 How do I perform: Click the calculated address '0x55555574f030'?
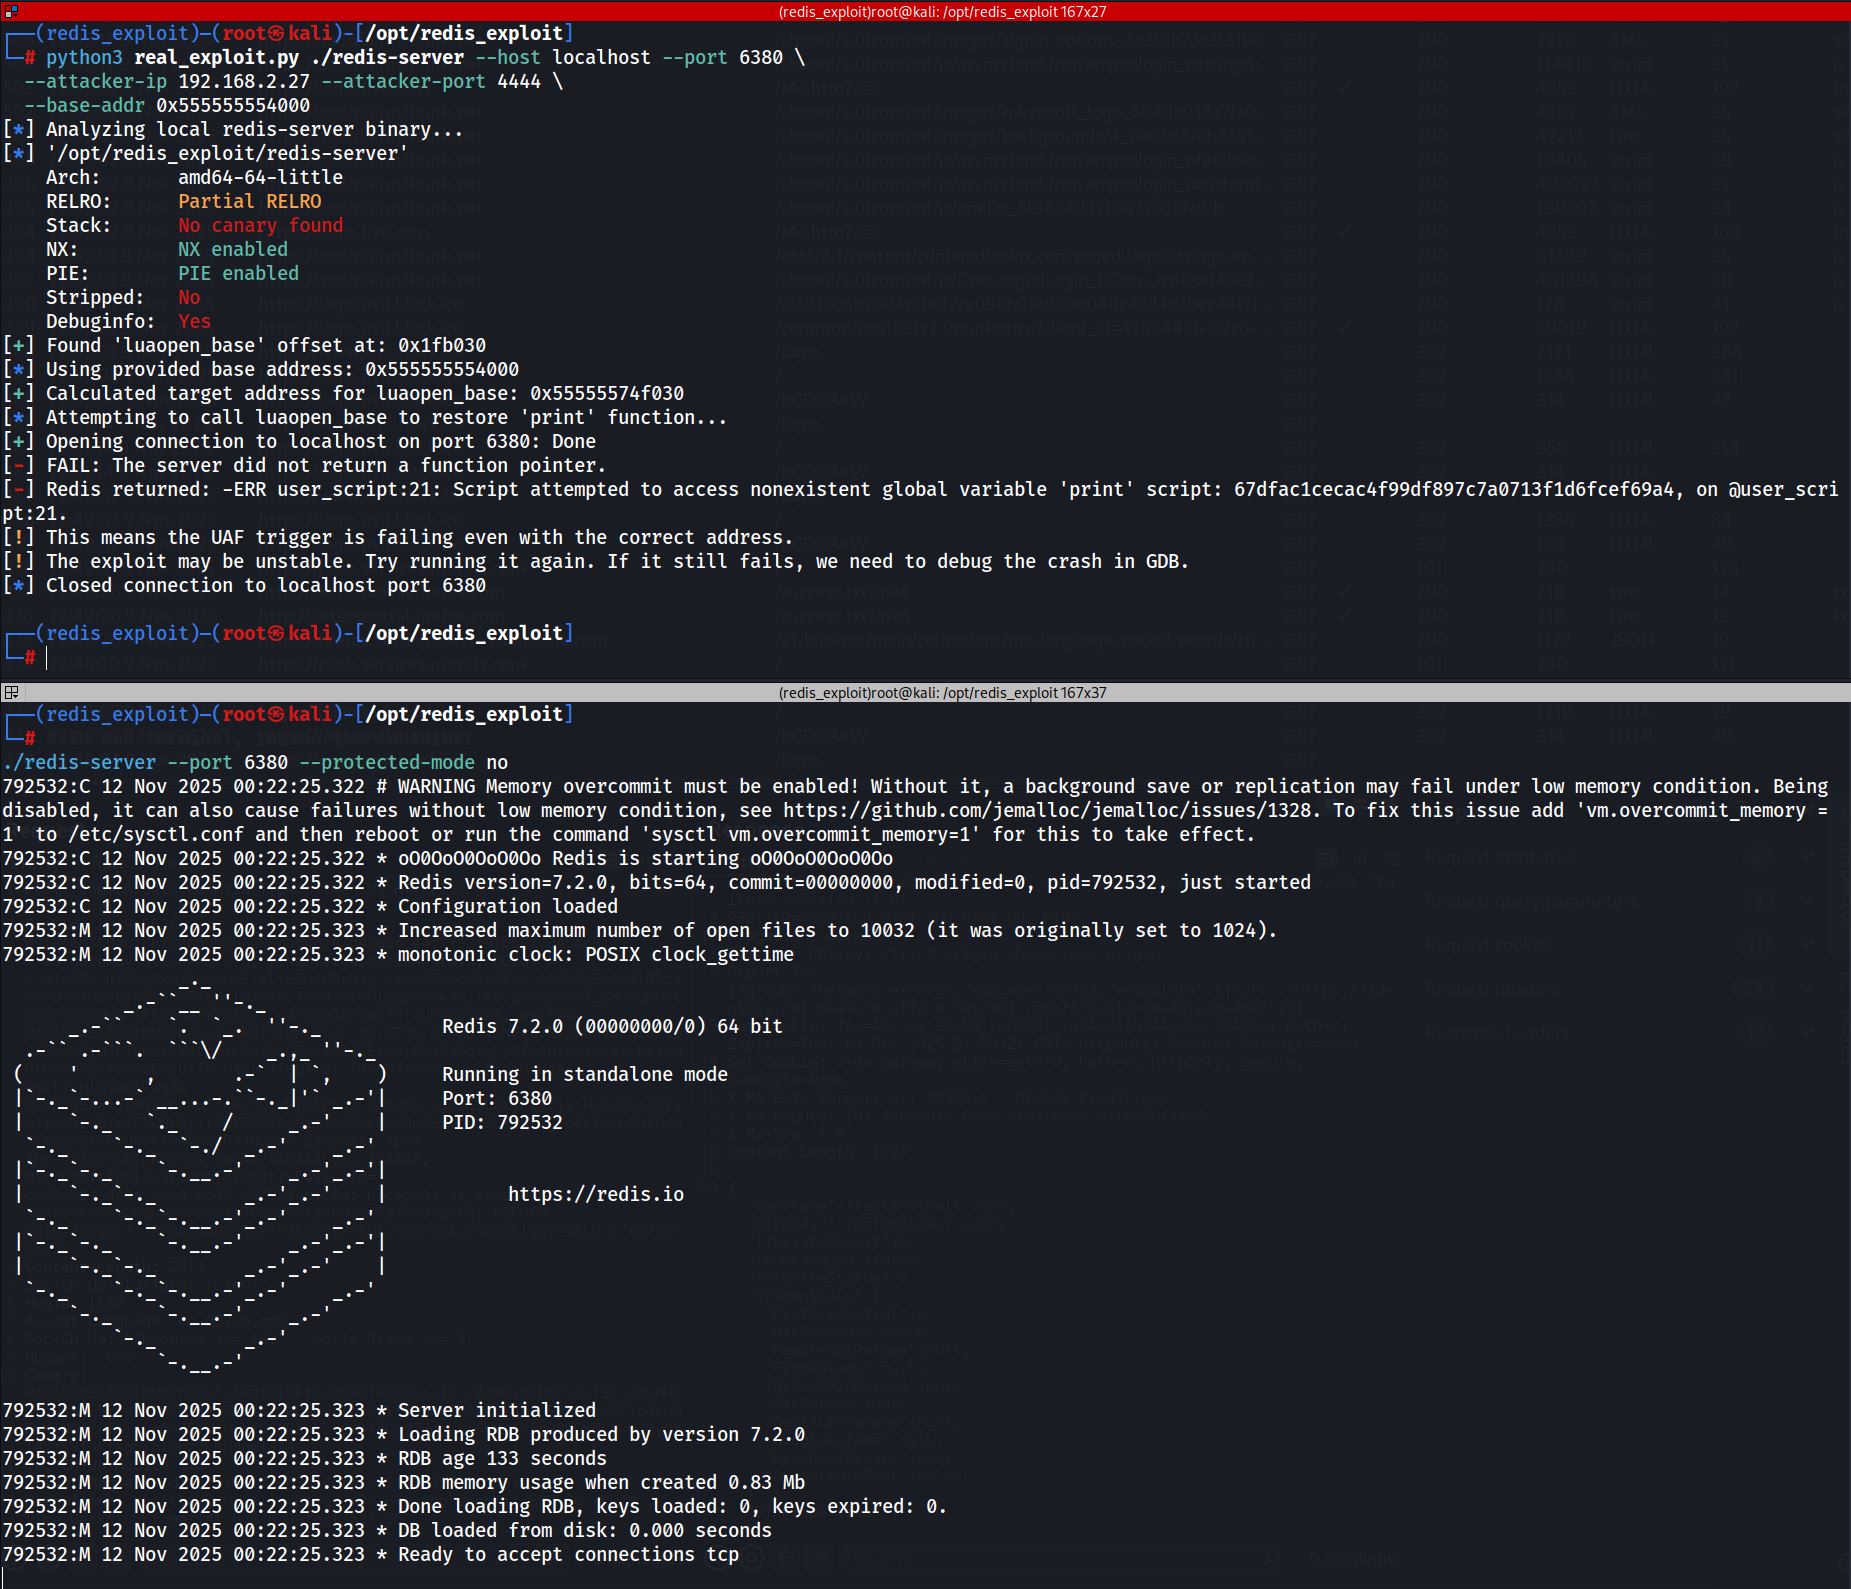click(x=607, y=393)
